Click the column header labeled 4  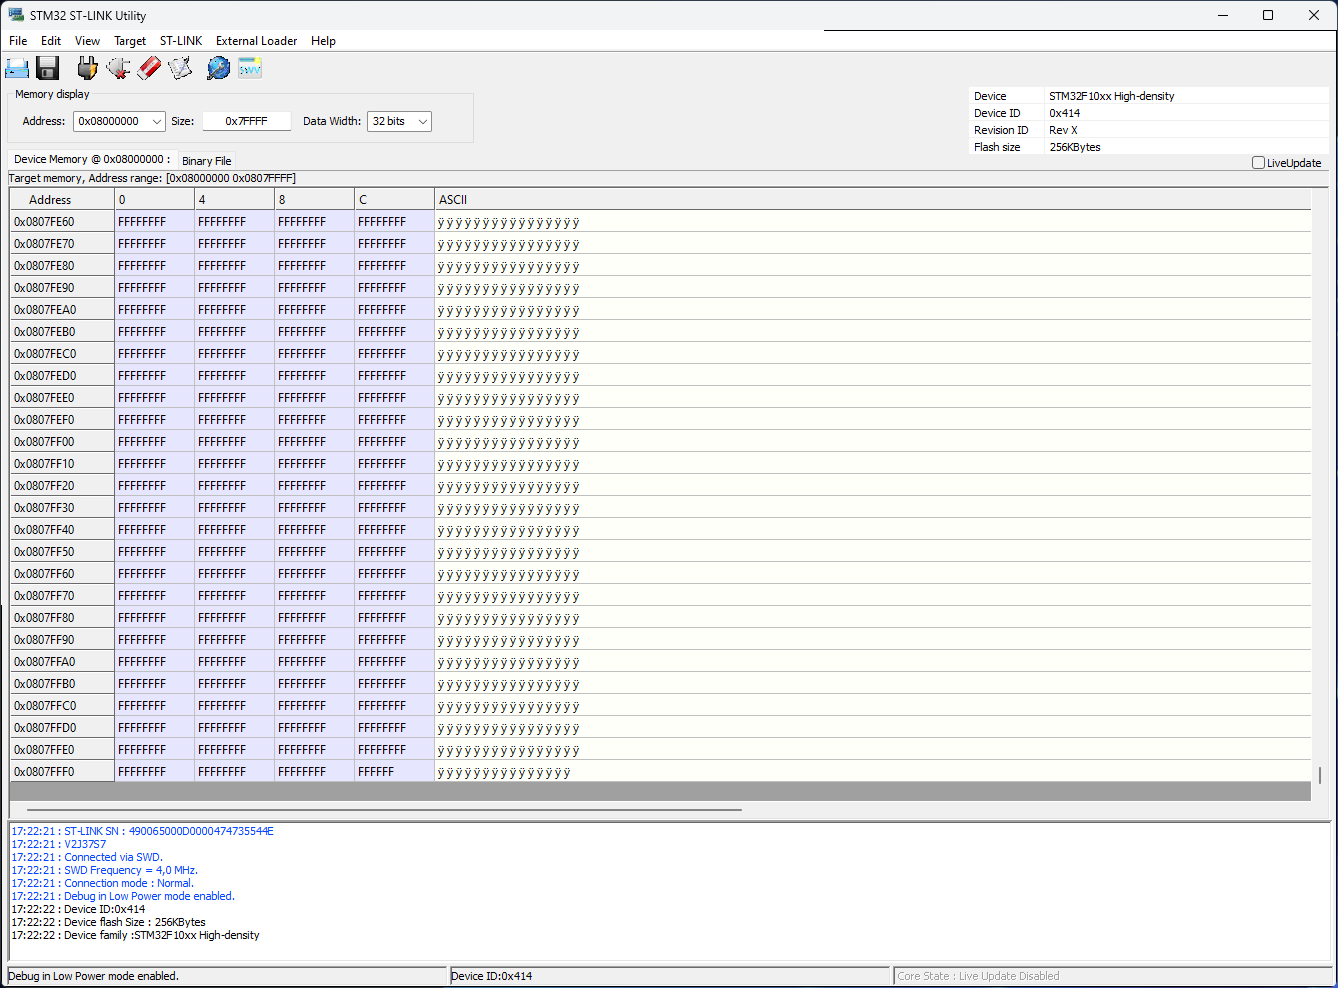pyautogui.click(x=235, y=200)
